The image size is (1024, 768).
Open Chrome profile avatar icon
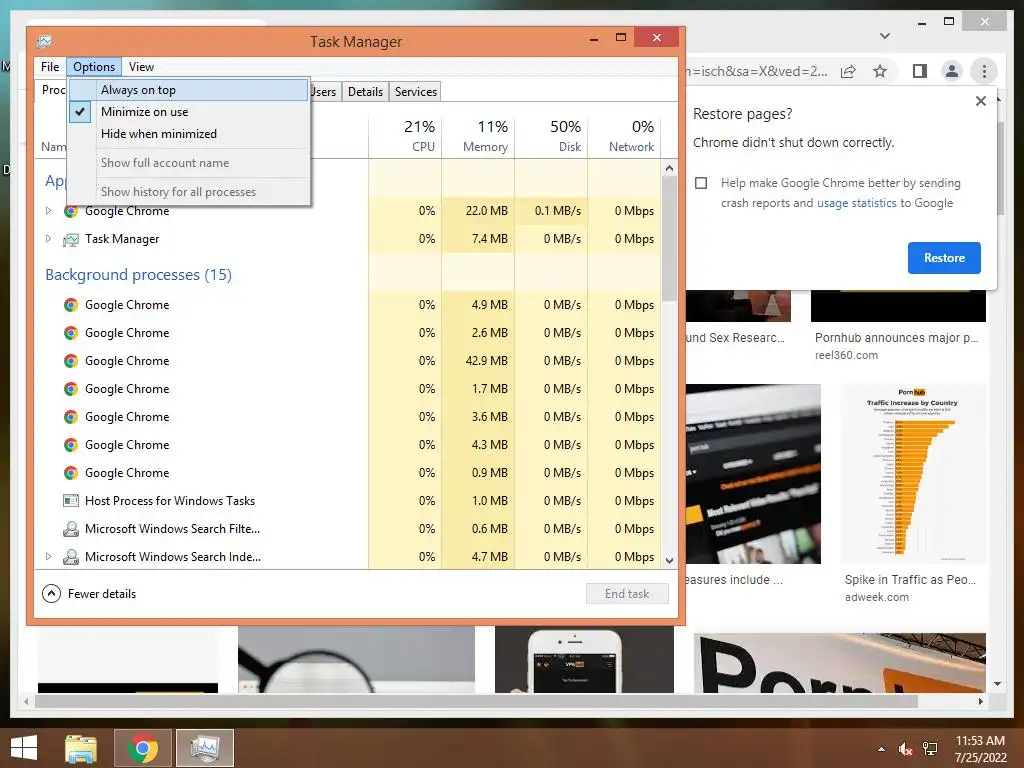(x=952, y=71)
